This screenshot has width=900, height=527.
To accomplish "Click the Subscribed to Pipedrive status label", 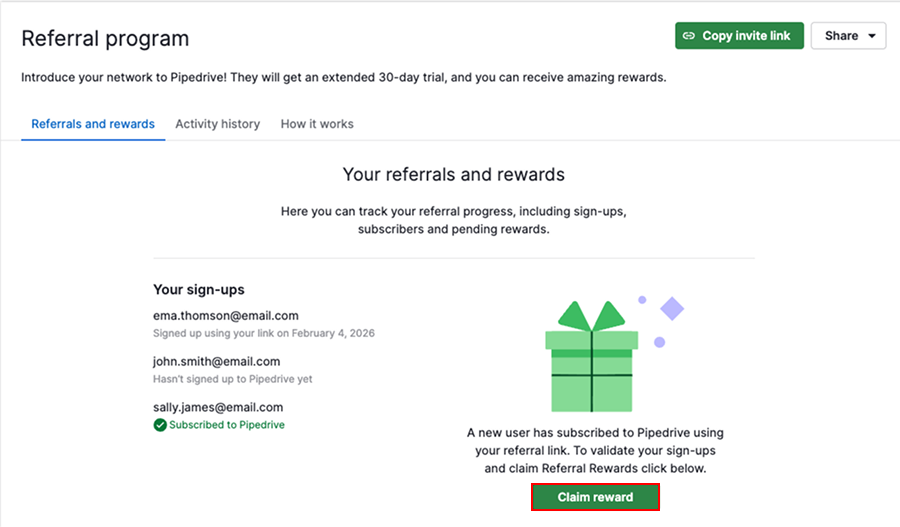I will tap(227, 425).
